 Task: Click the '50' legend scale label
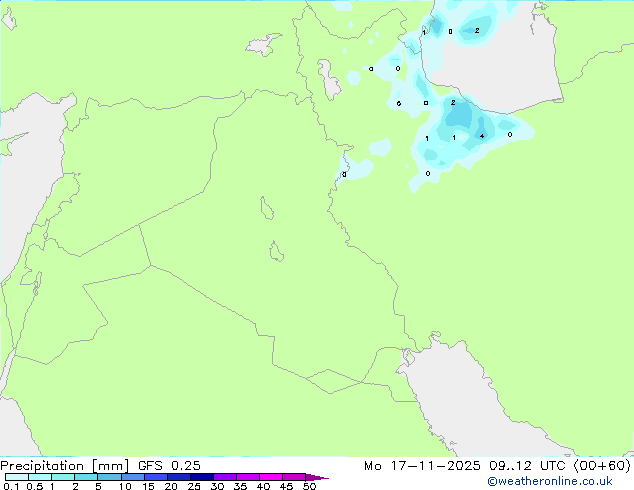[x=310, y=486]
